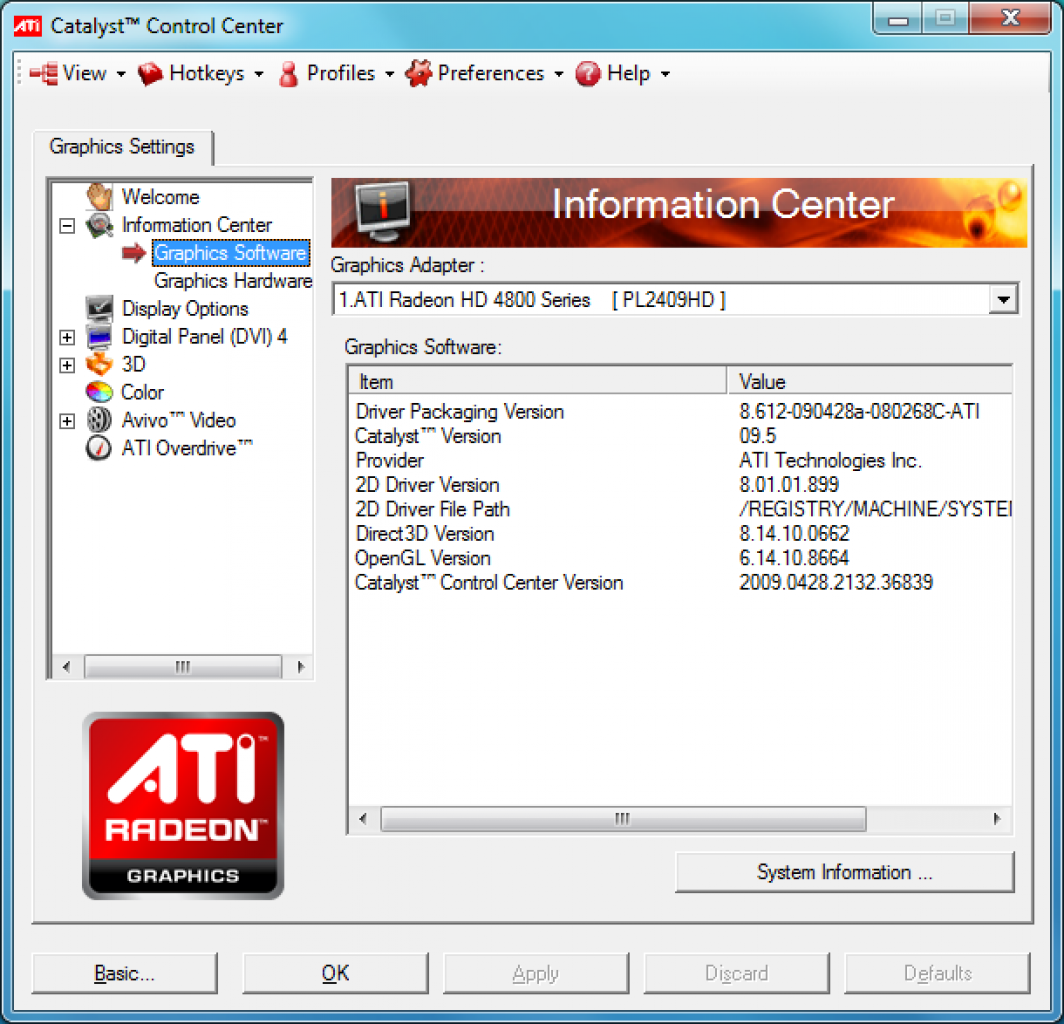Image resolution: width=1064 pixels, height=1024 pixels.
Task: Select ATI Overdrive in the tree
Action: [187, 448]
